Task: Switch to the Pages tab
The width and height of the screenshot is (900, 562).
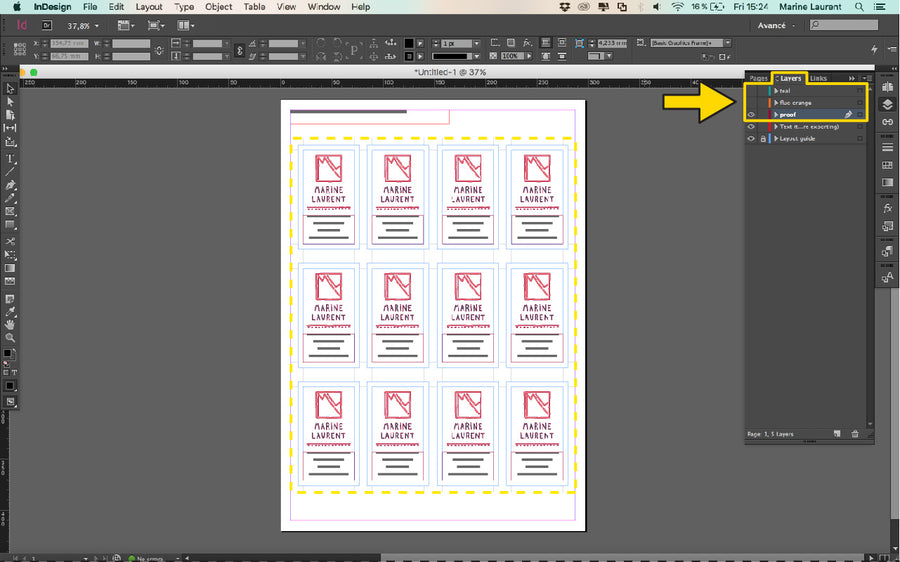Action: coord(758,79)
